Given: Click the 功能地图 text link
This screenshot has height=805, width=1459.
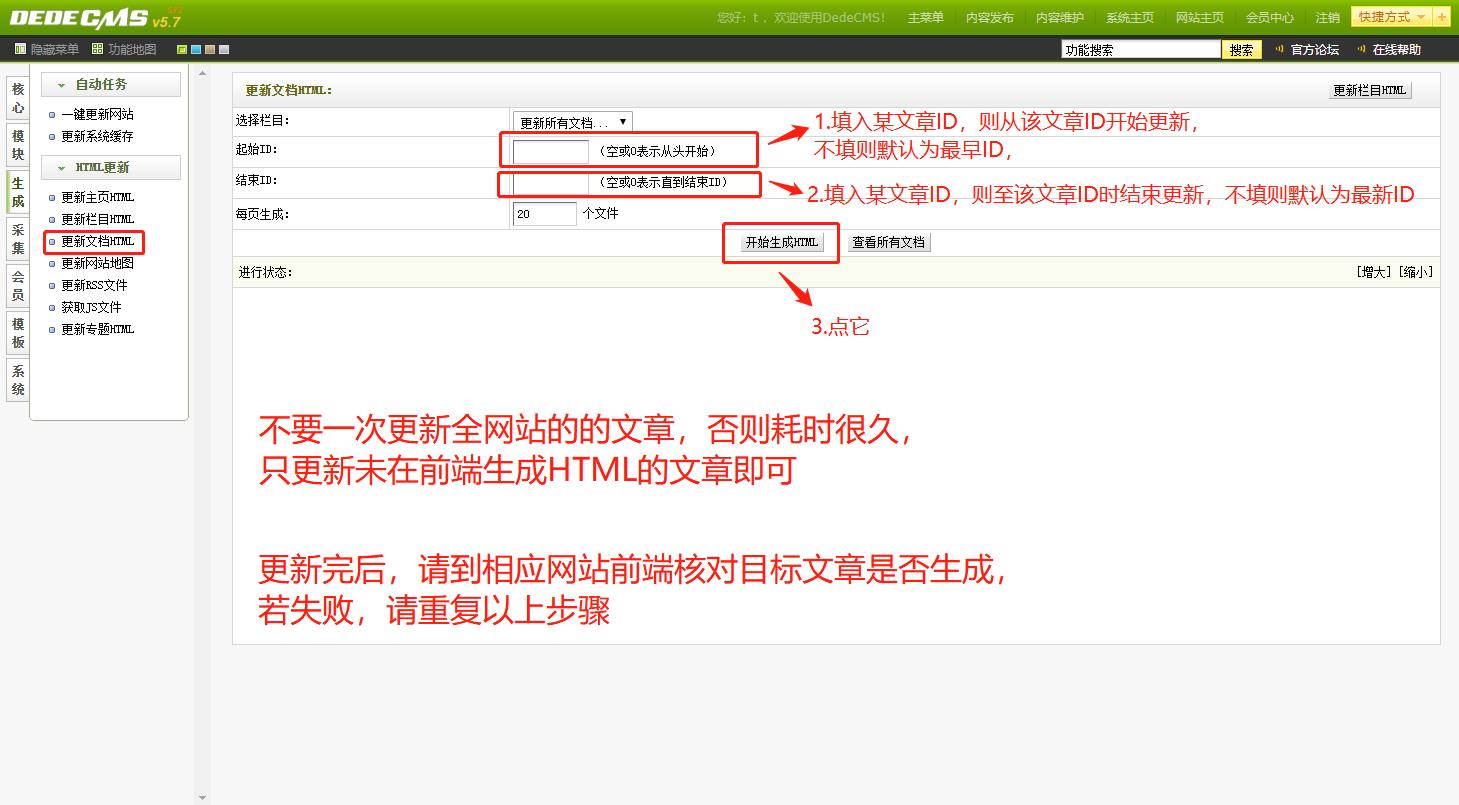Looking at the screenshot, I should 132,49.
